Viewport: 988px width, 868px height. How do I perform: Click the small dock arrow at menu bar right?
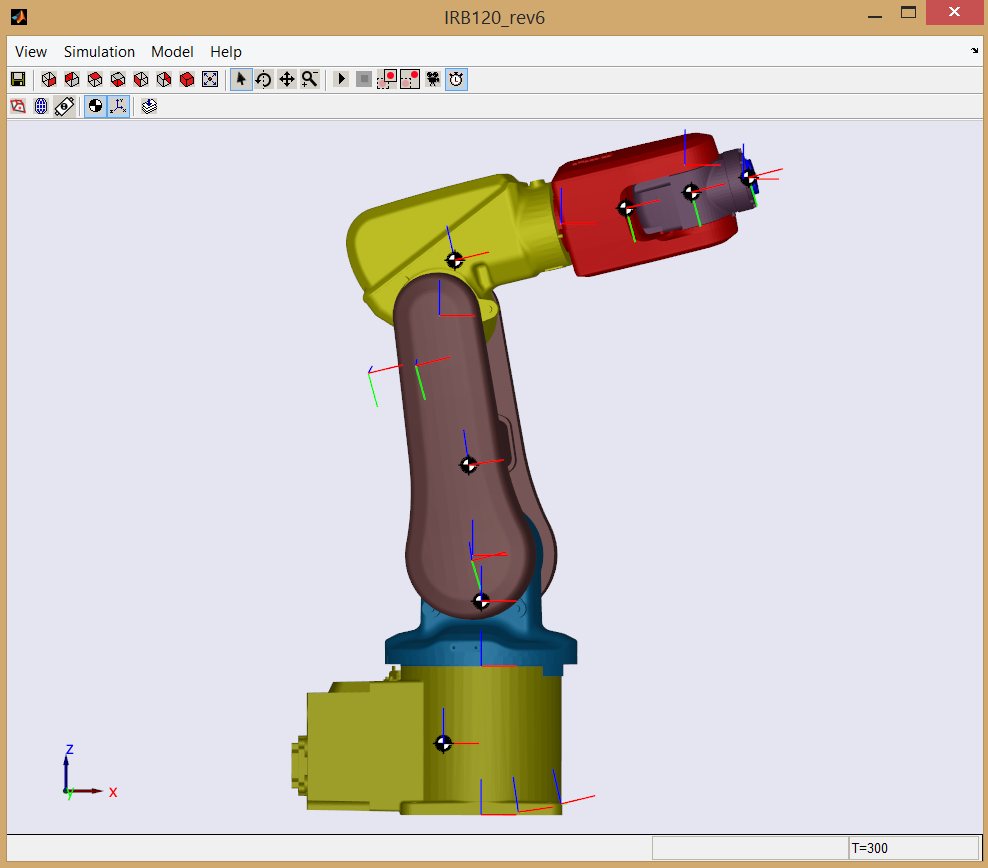point(974,50)
